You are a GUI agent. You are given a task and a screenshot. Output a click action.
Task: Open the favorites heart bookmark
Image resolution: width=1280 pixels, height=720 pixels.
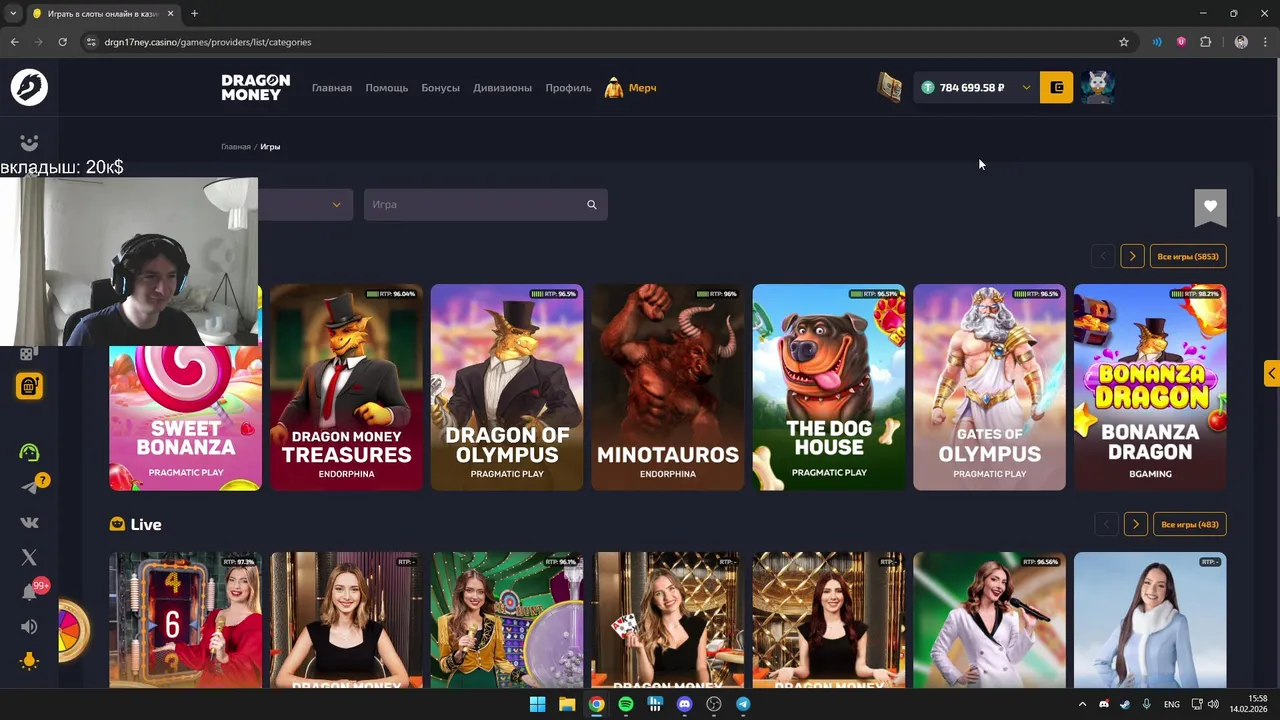click(x=1210, y=207)
